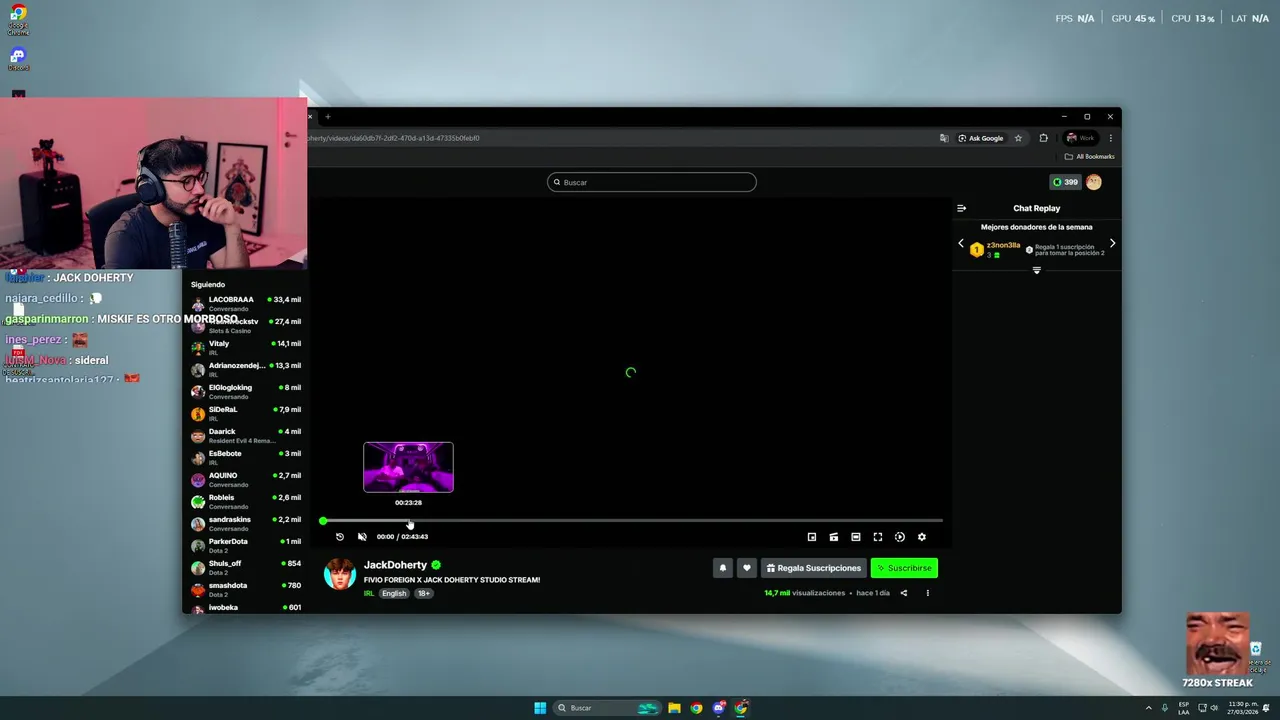Viewport: 1280px width, 720px height.
Task: Click the IRL category link
Action: [369, 593]
